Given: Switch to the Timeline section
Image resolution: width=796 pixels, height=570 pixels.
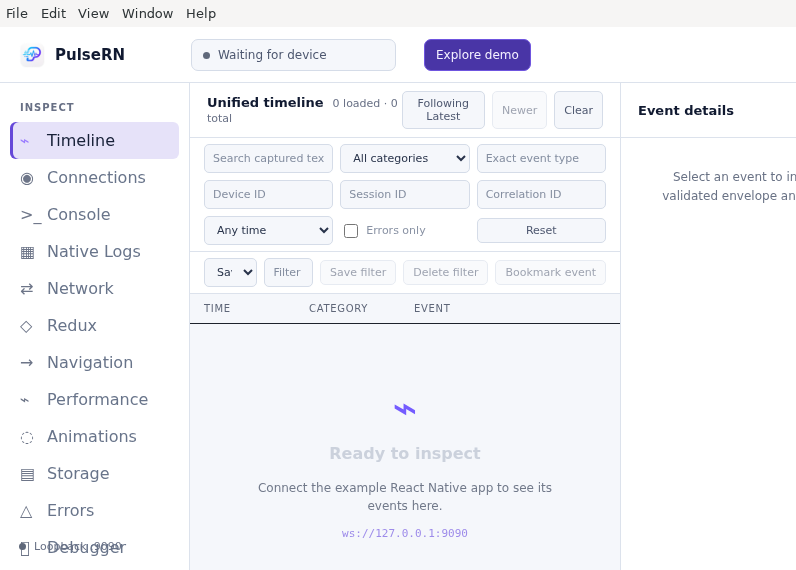Looking at the screenshot, I should (x=94, y=141).
